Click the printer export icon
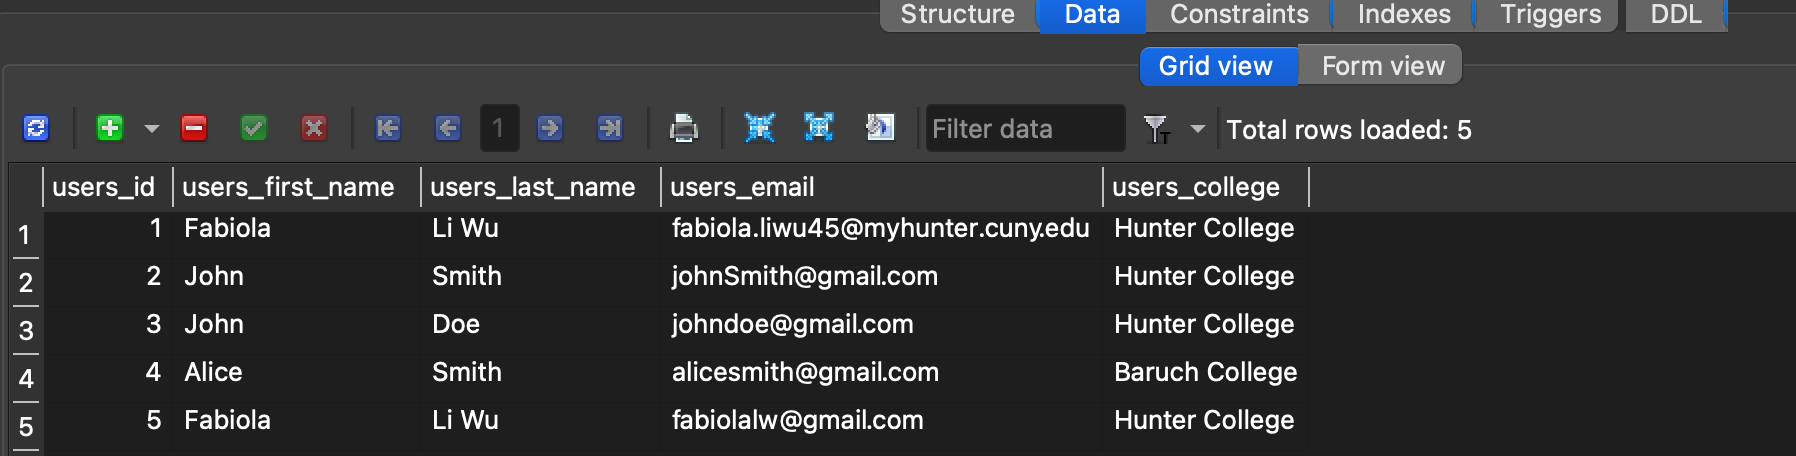1796x456 pixels. pyautogui.click(x=684, y=129)
